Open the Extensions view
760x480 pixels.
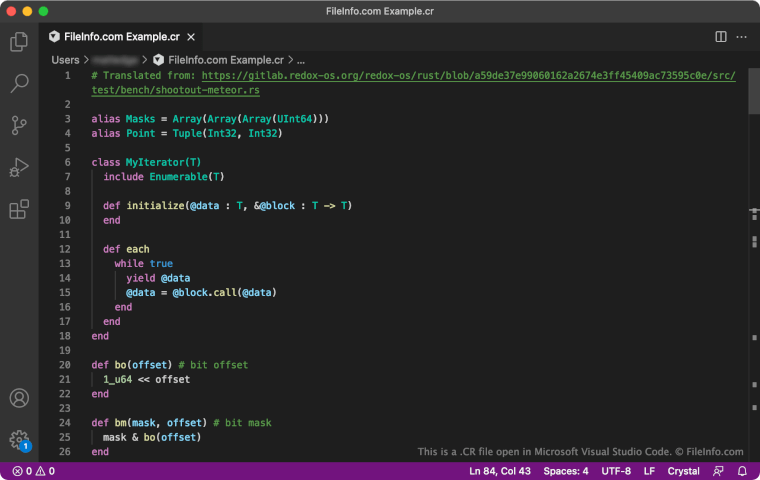coord(19,209)
